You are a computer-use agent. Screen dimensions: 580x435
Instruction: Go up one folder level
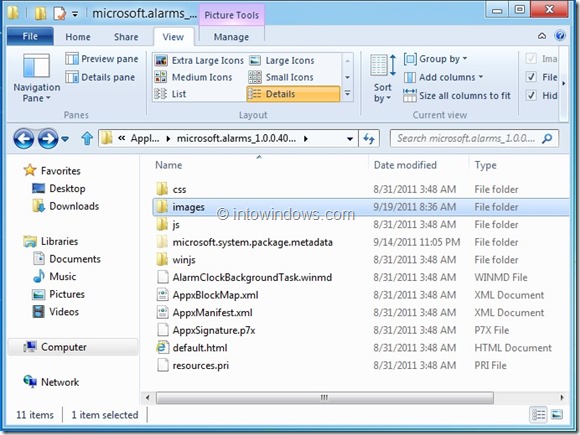tap(87, 139)
